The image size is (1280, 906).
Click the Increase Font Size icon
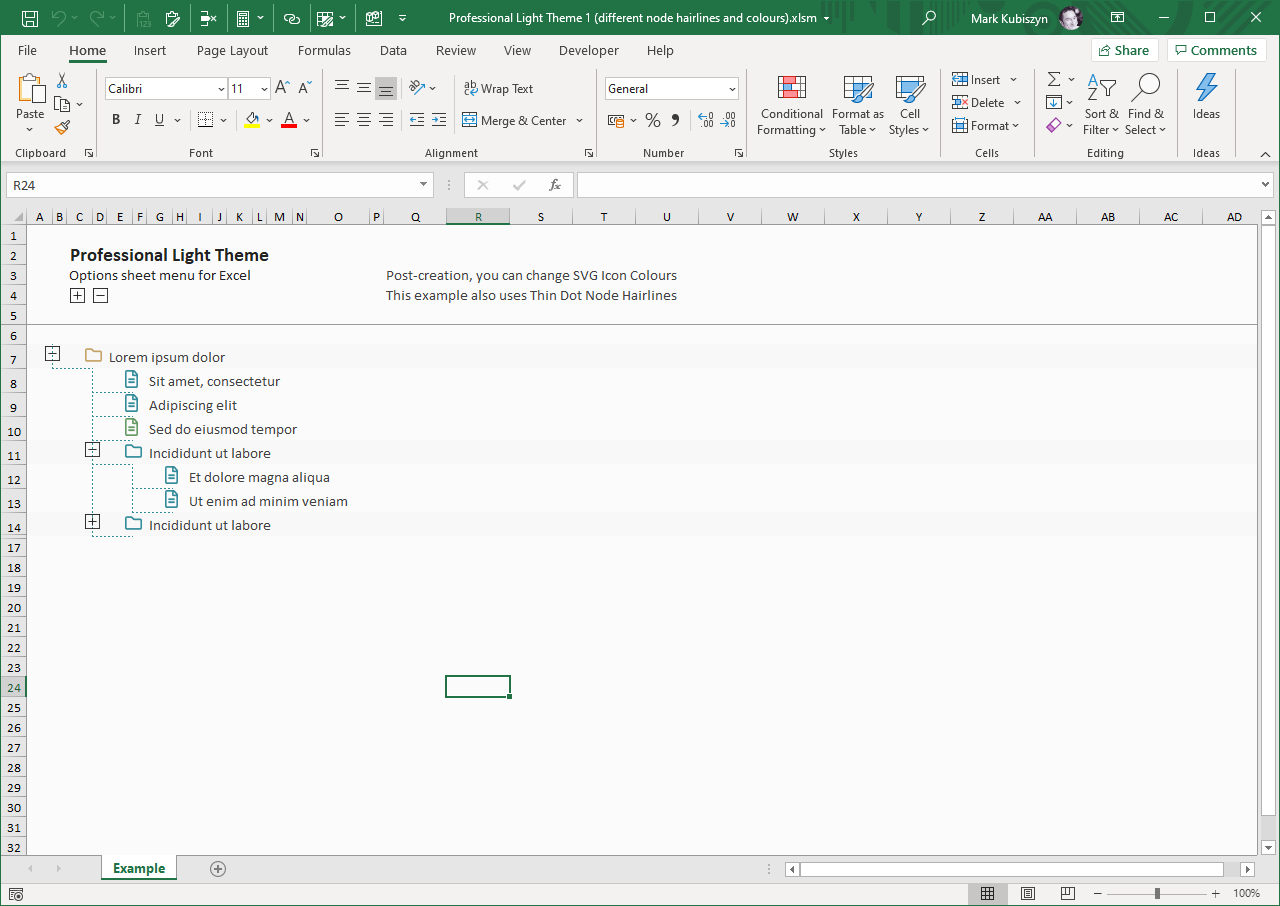click(x=283, y=89)
